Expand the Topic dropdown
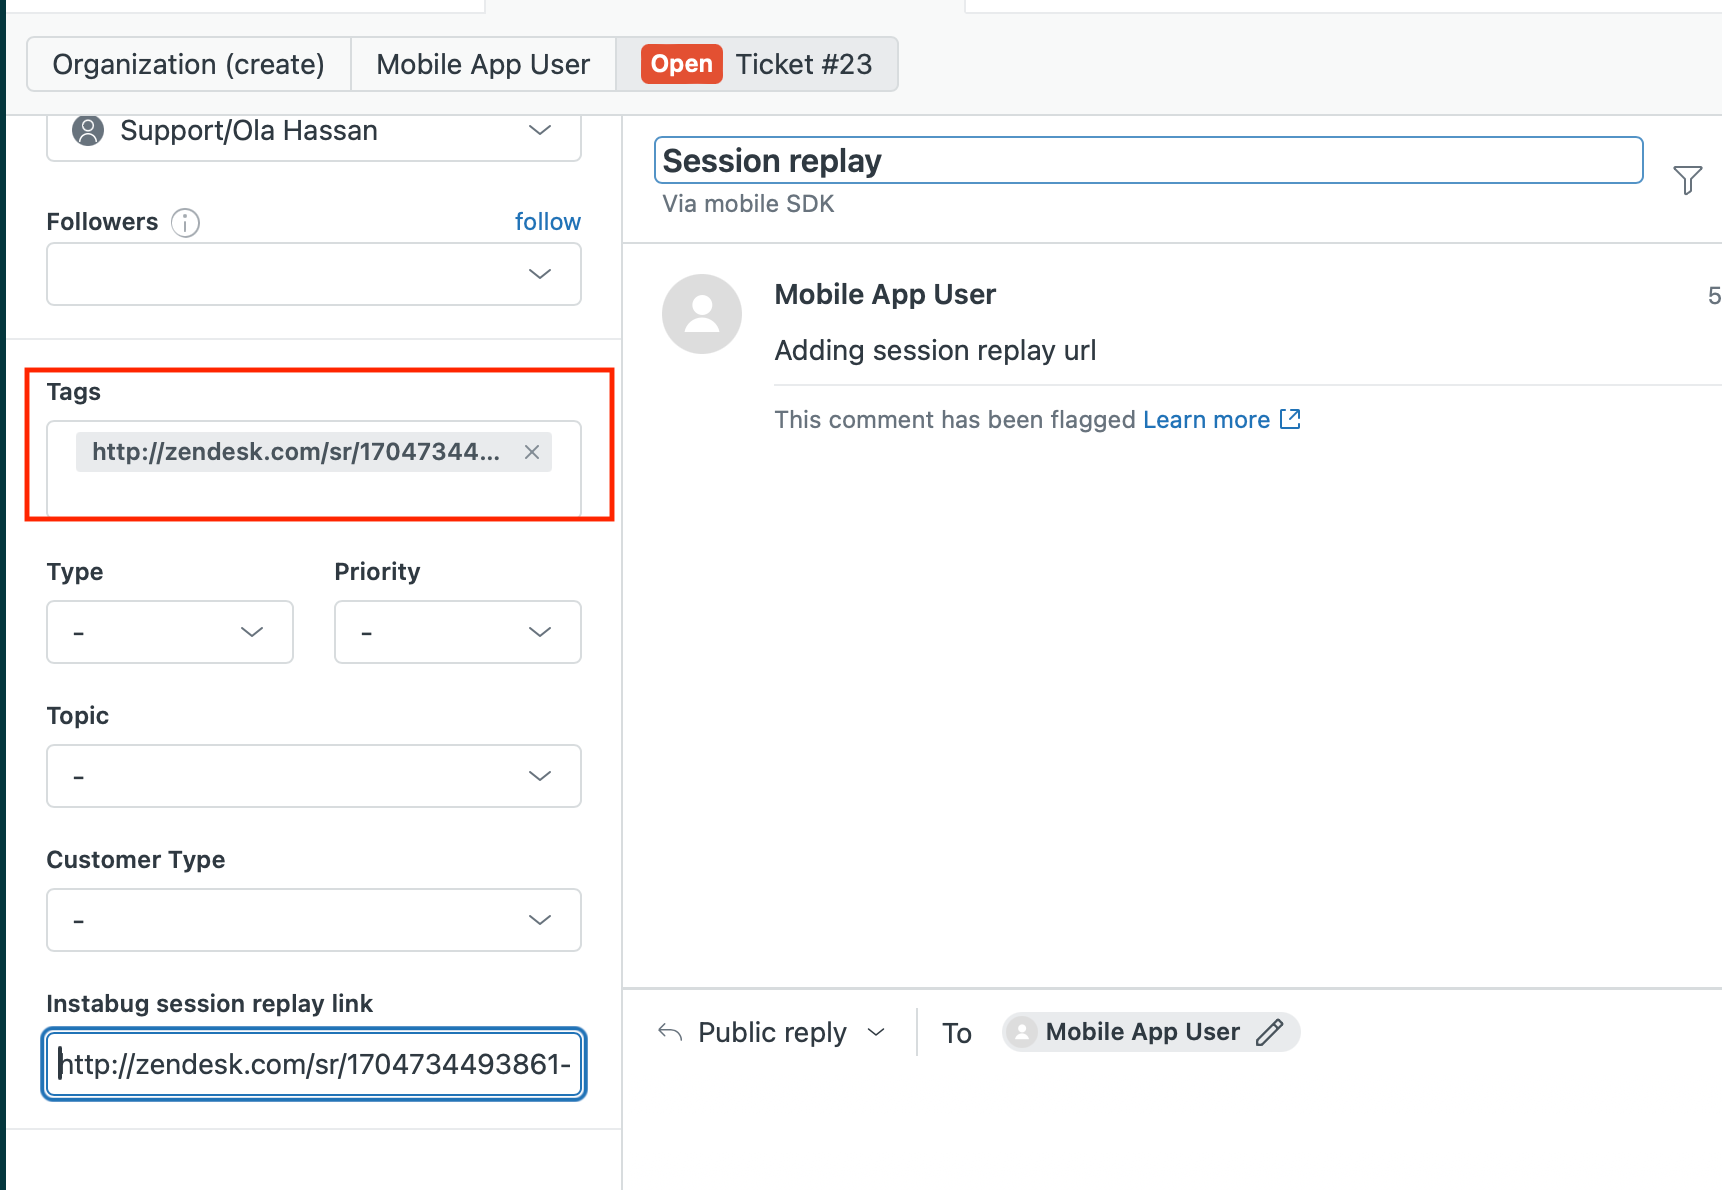 [313, 776]
